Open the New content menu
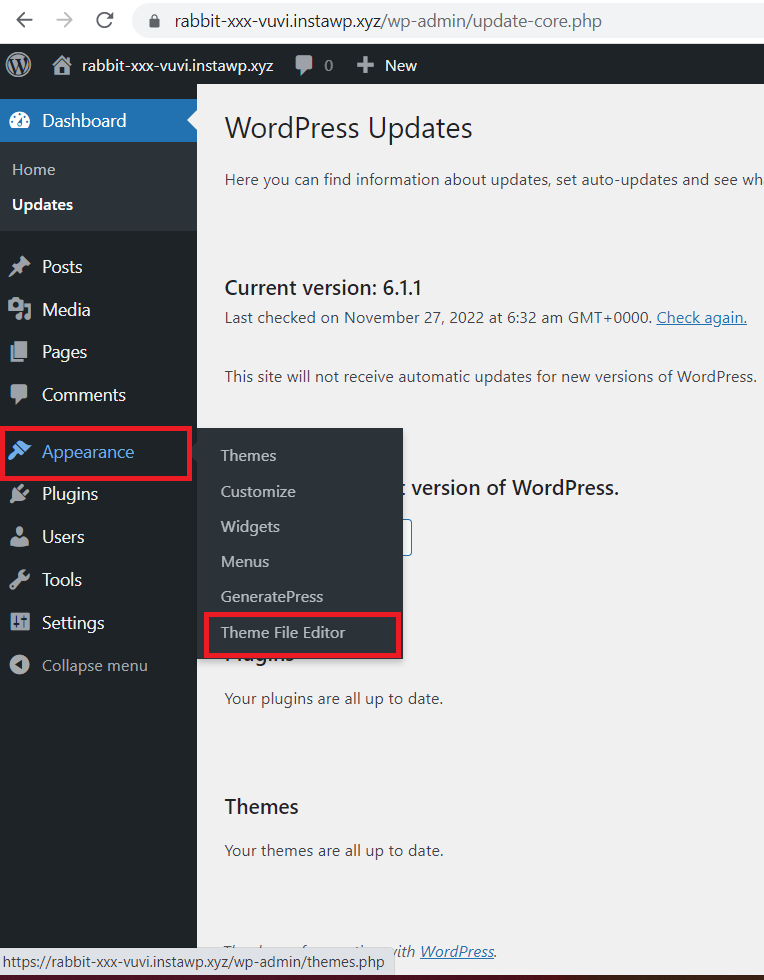The width and height of the screenshot is (764, 980). coord(401,66)
